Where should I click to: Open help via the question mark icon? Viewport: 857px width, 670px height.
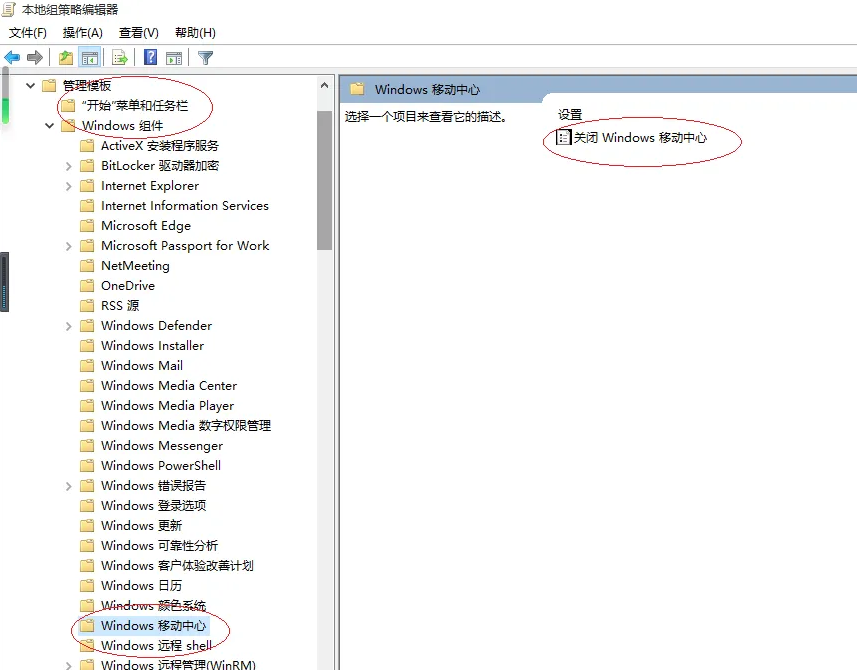point(148,57)
